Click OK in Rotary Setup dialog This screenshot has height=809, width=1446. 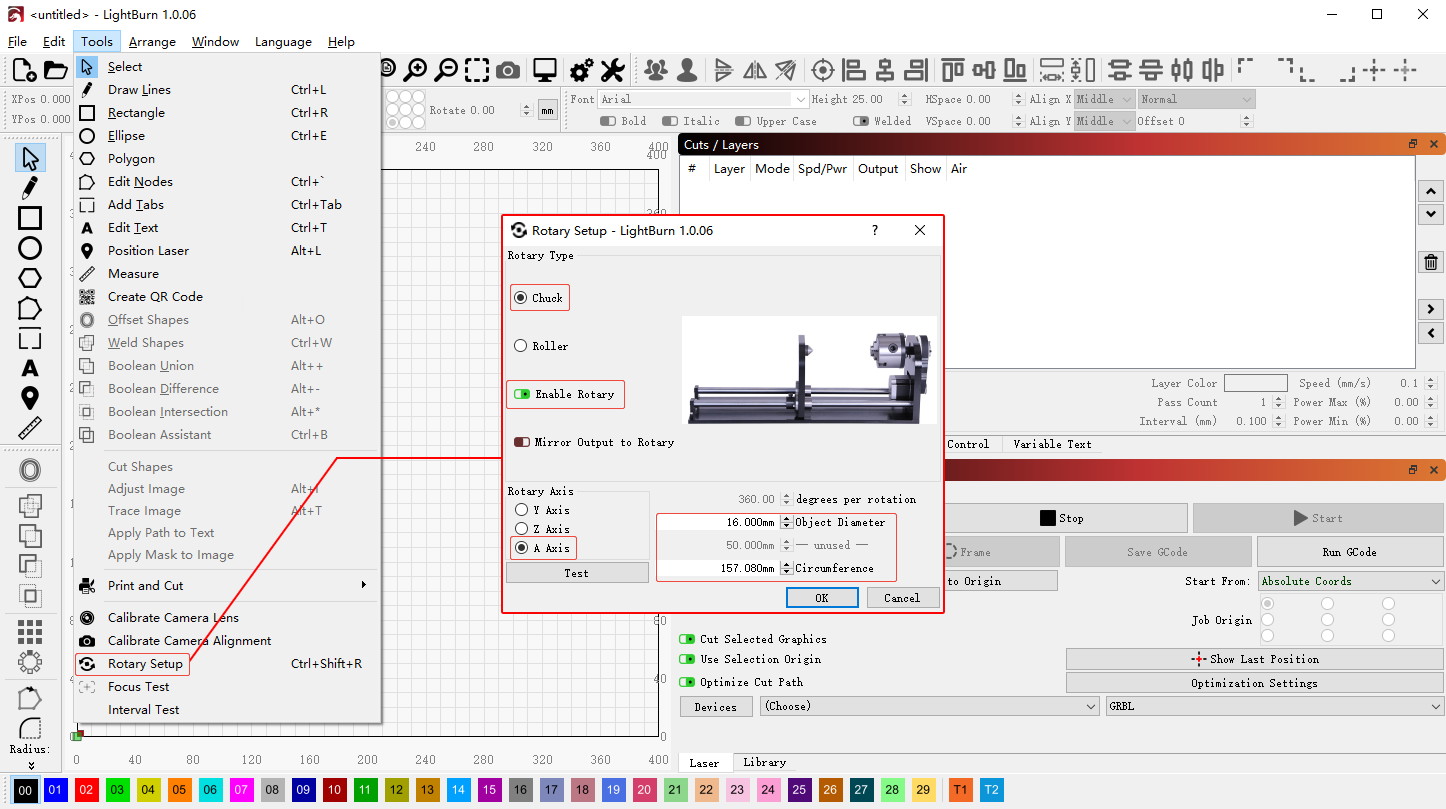click(x=822, y=598)
